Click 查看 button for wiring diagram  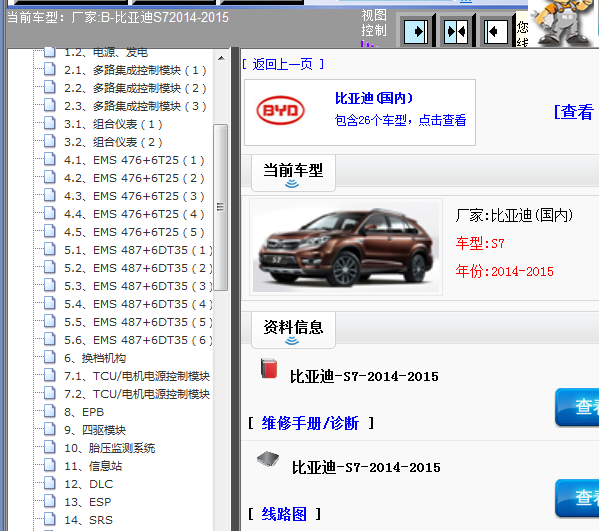click(577, 497)
